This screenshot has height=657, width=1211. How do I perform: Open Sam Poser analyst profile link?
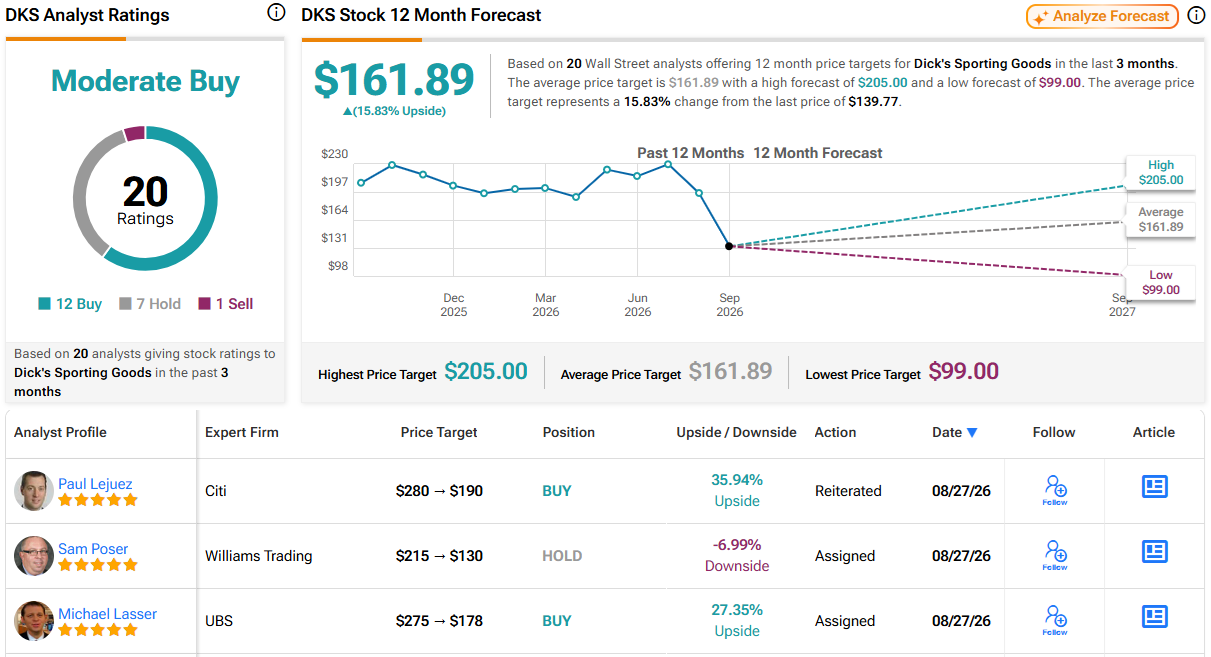93,548
